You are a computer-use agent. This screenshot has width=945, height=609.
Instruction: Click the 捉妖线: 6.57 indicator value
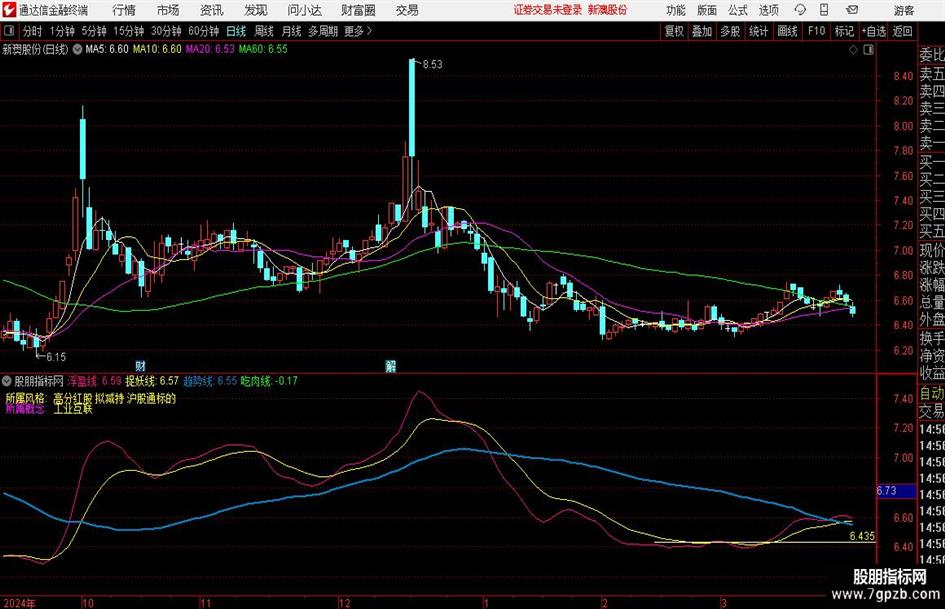152,381
